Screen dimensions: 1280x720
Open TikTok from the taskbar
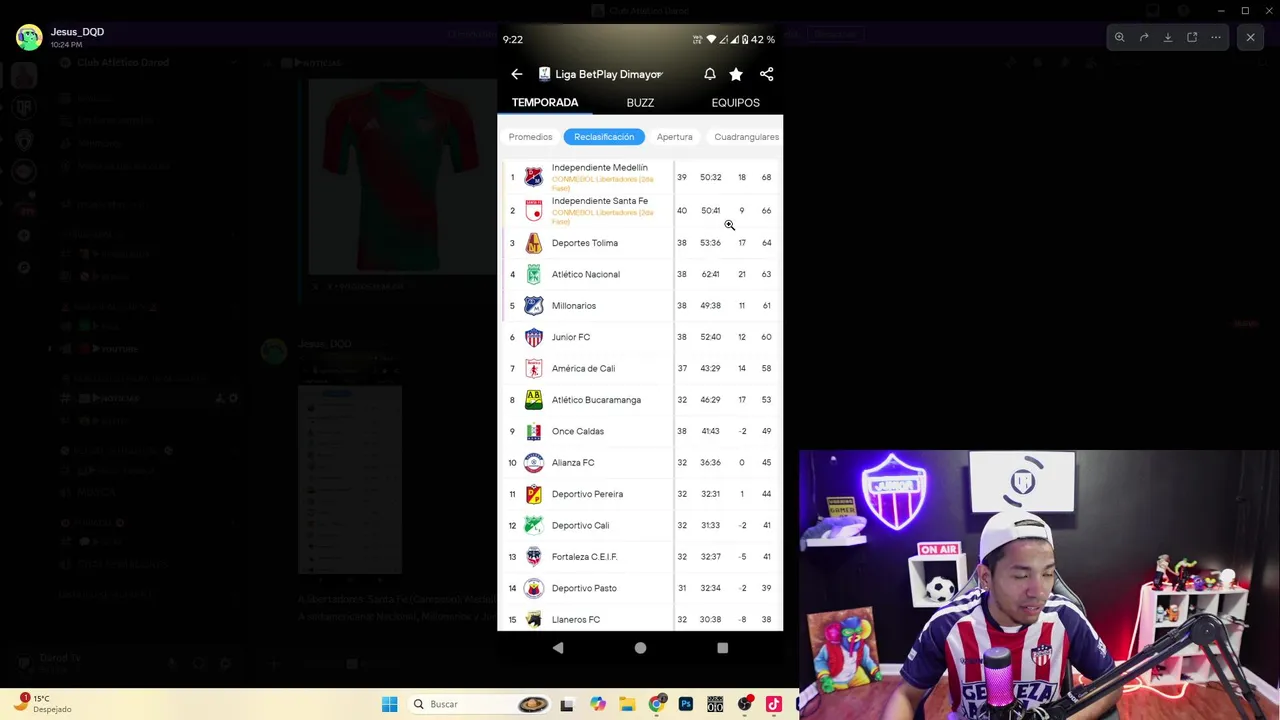[x=773, y=704]
